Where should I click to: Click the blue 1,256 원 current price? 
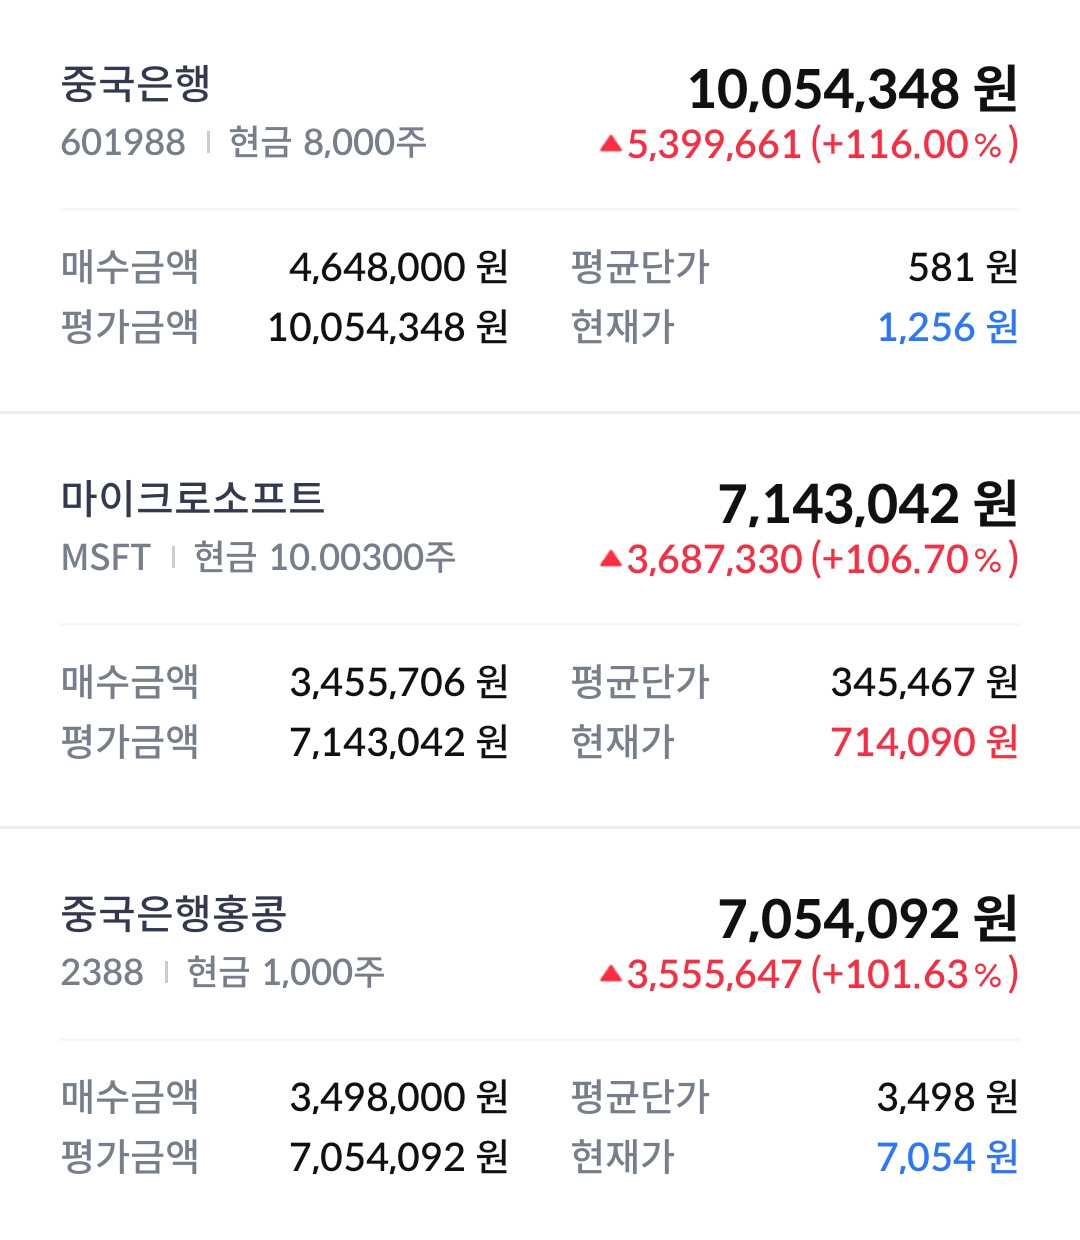pos(947,327)
